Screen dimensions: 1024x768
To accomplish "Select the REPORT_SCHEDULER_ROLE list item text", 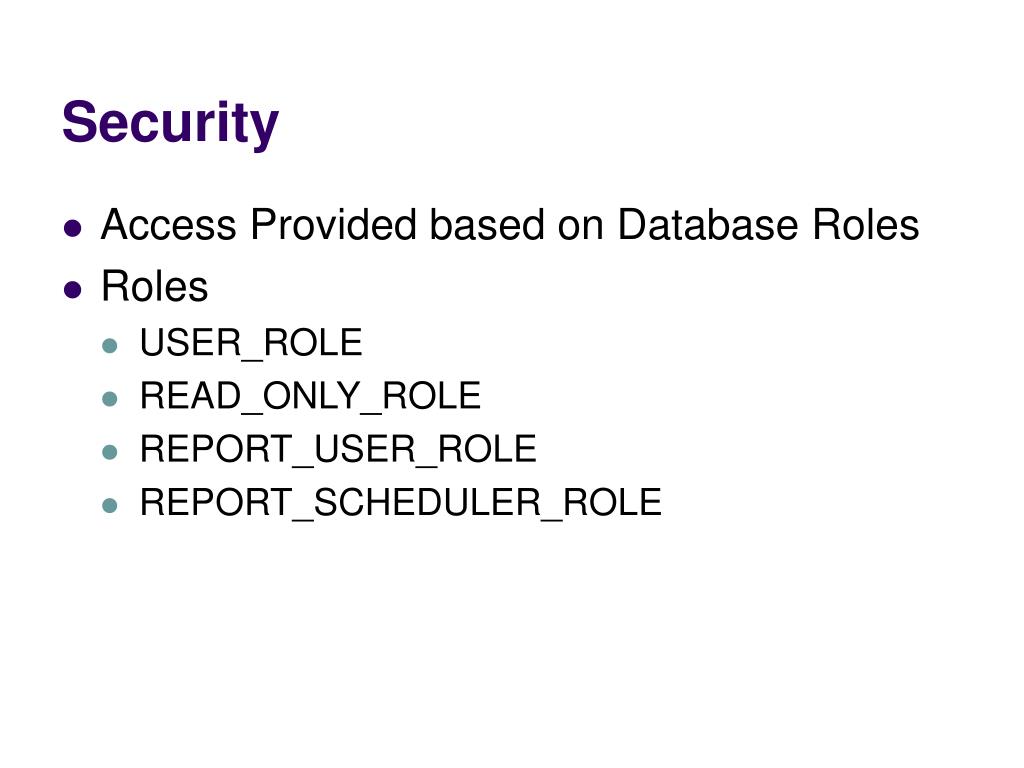I will pos(401,504).
